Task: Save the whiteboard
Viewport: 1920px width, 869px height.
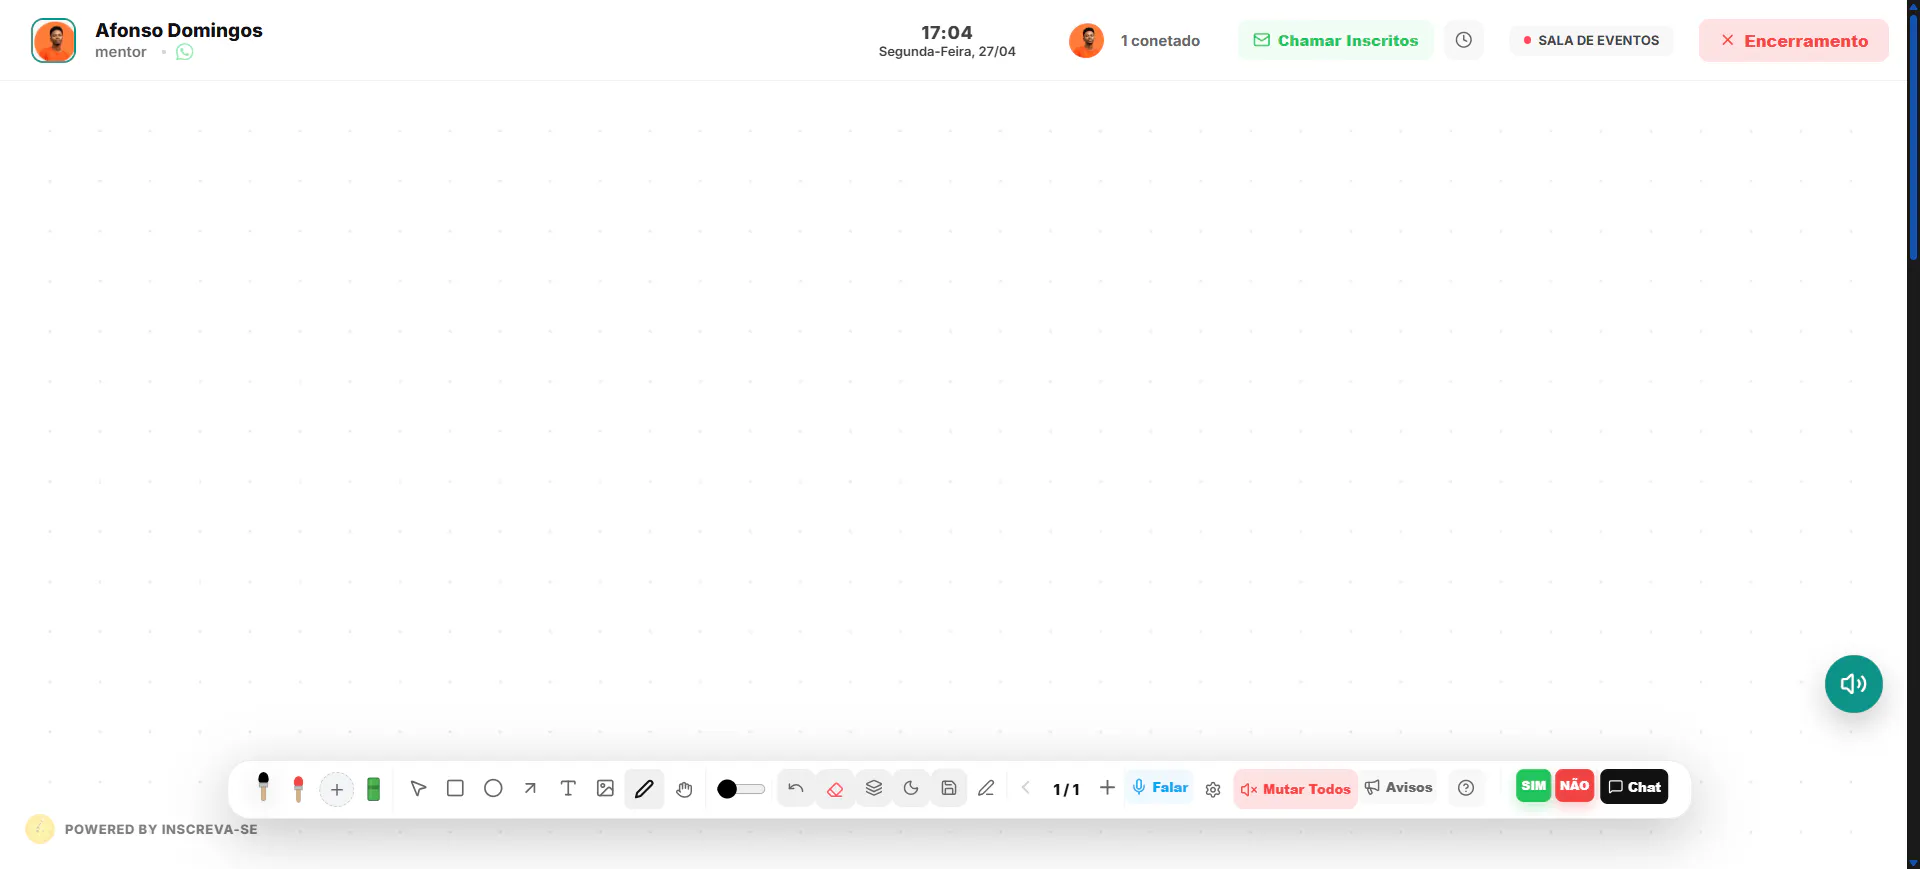Action: point(949,788)
